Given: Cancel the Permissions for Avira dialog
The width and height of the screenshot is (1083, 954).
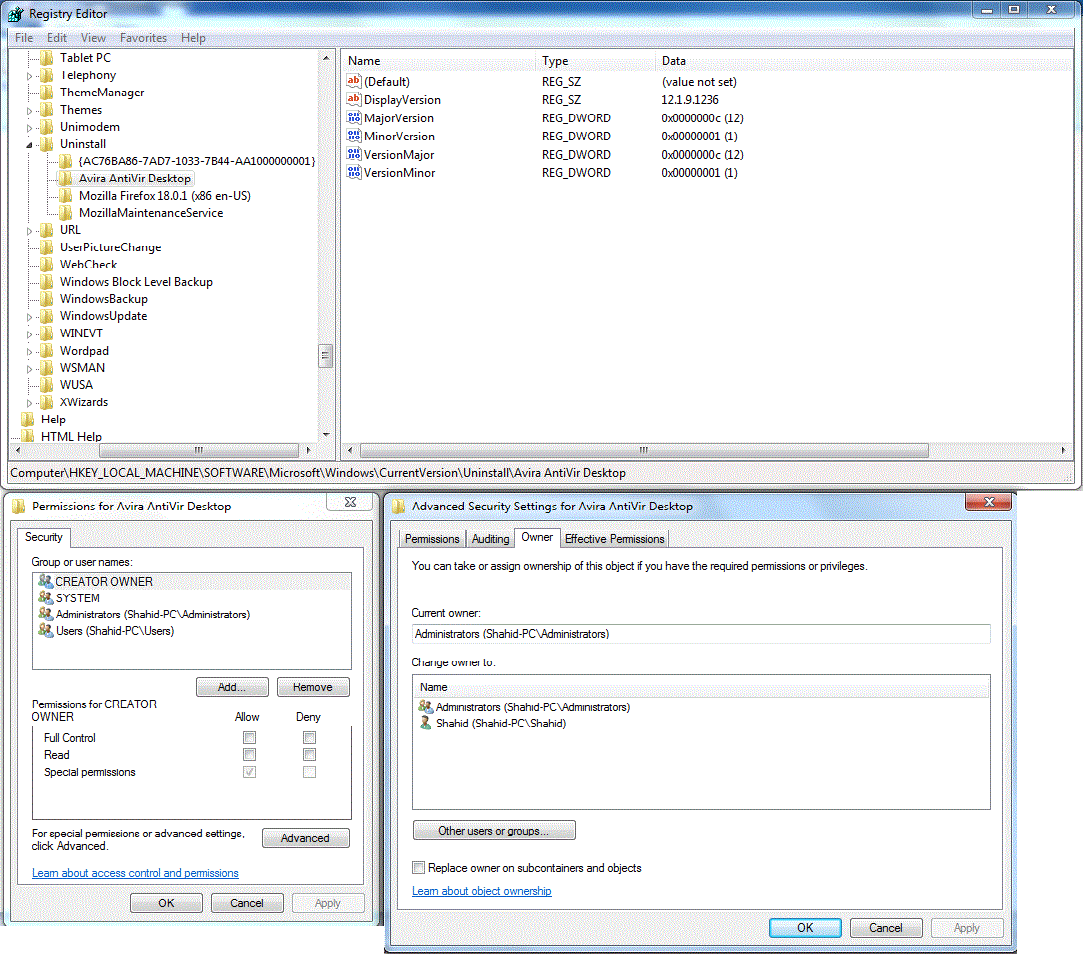Looking at the screenshot, I should point(247,903).
